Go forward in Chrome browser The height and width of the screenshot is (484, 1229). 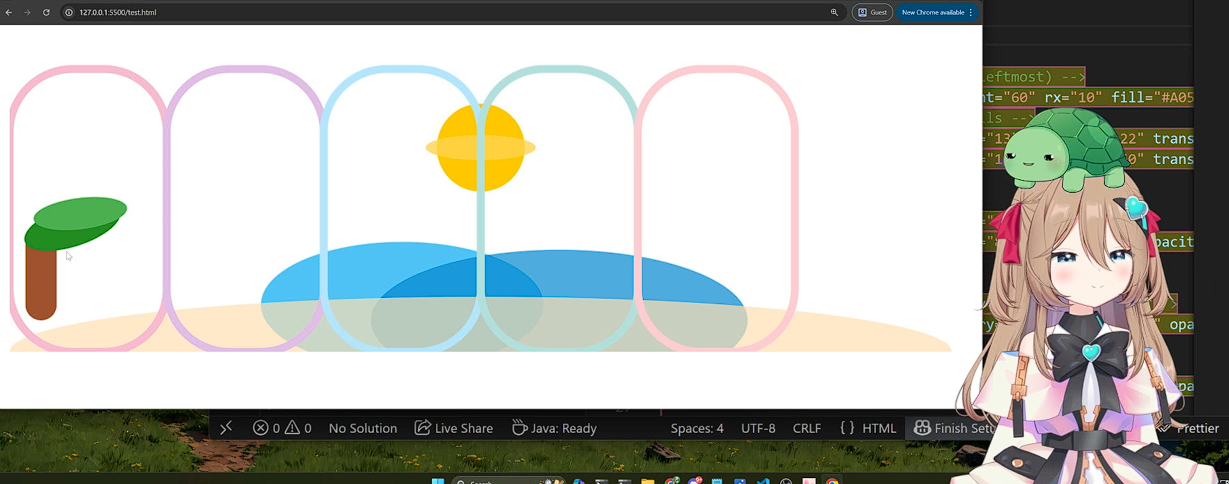pos(27,12)
